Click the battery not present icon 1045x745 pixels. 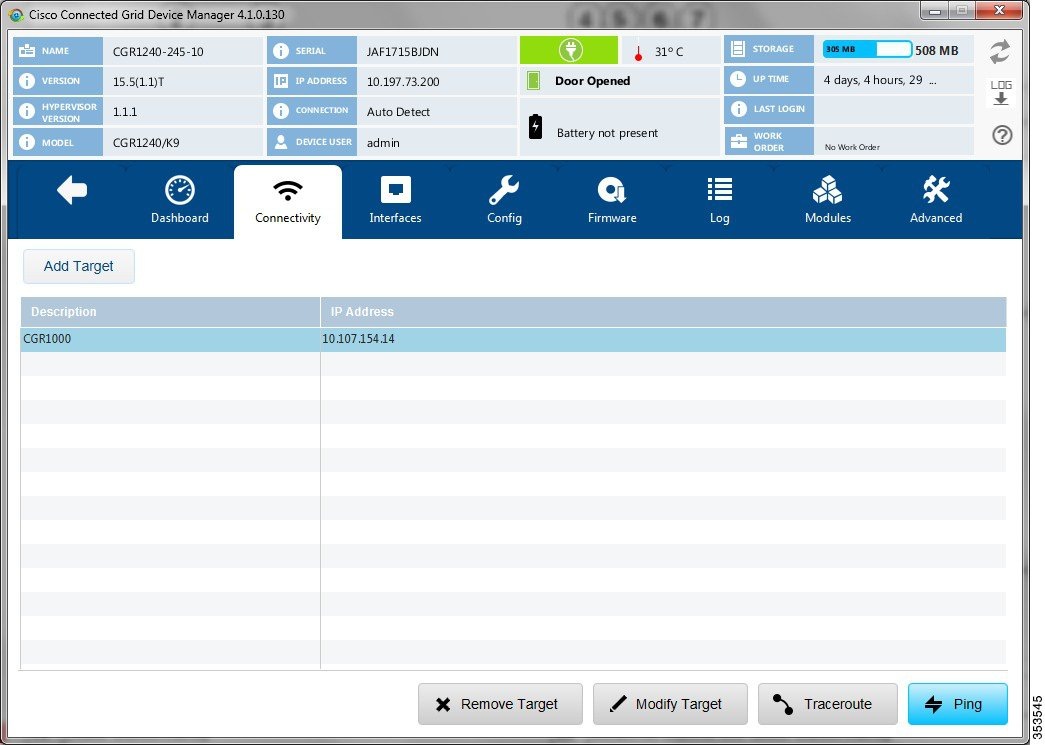pos(535,126)
